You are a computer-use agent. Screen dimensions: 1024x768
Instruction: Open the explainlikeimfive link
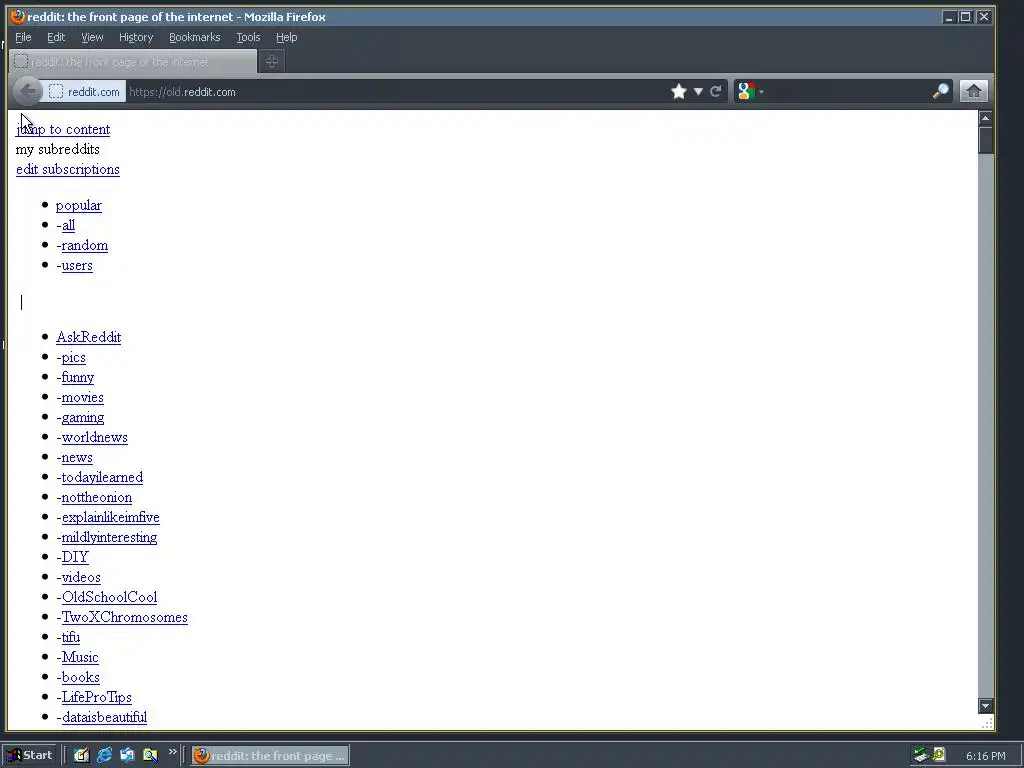(x=110, y=517)
